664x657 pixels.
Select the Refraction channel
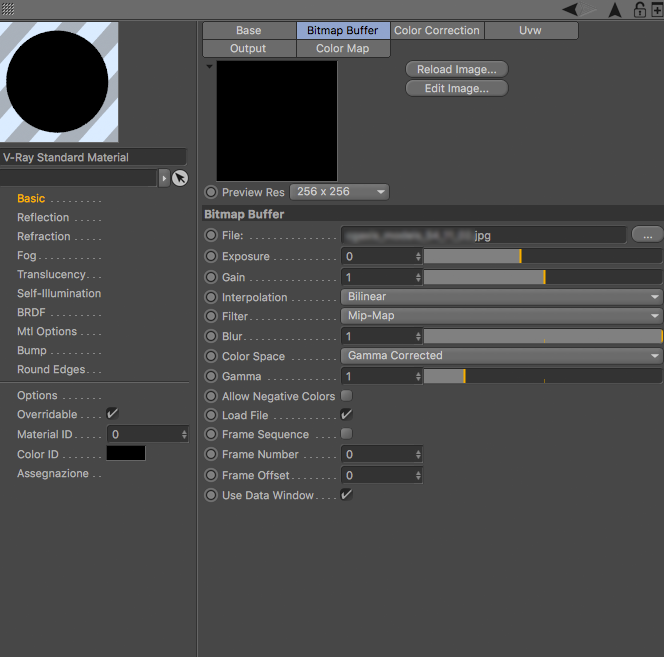click(x=44, y=236)
